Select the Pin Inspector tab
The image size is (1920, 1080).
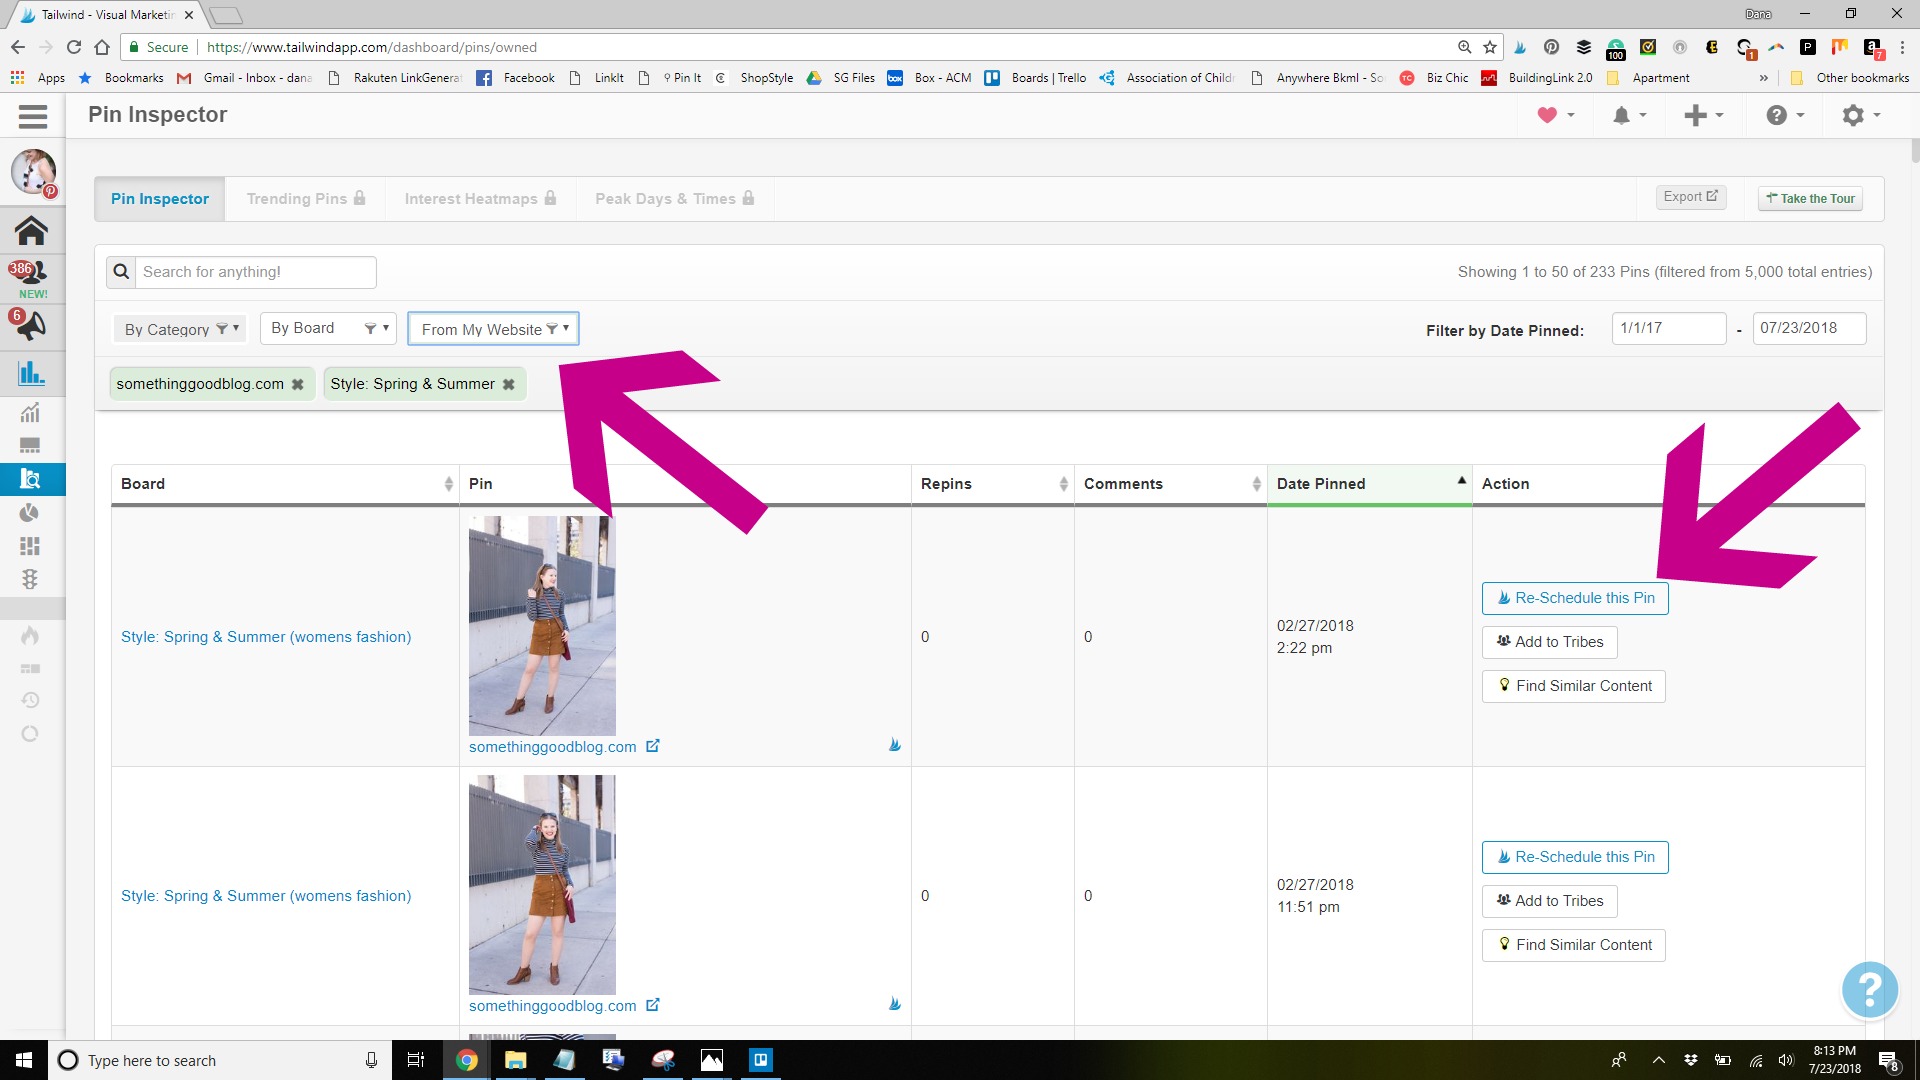(x=160, y=199)
